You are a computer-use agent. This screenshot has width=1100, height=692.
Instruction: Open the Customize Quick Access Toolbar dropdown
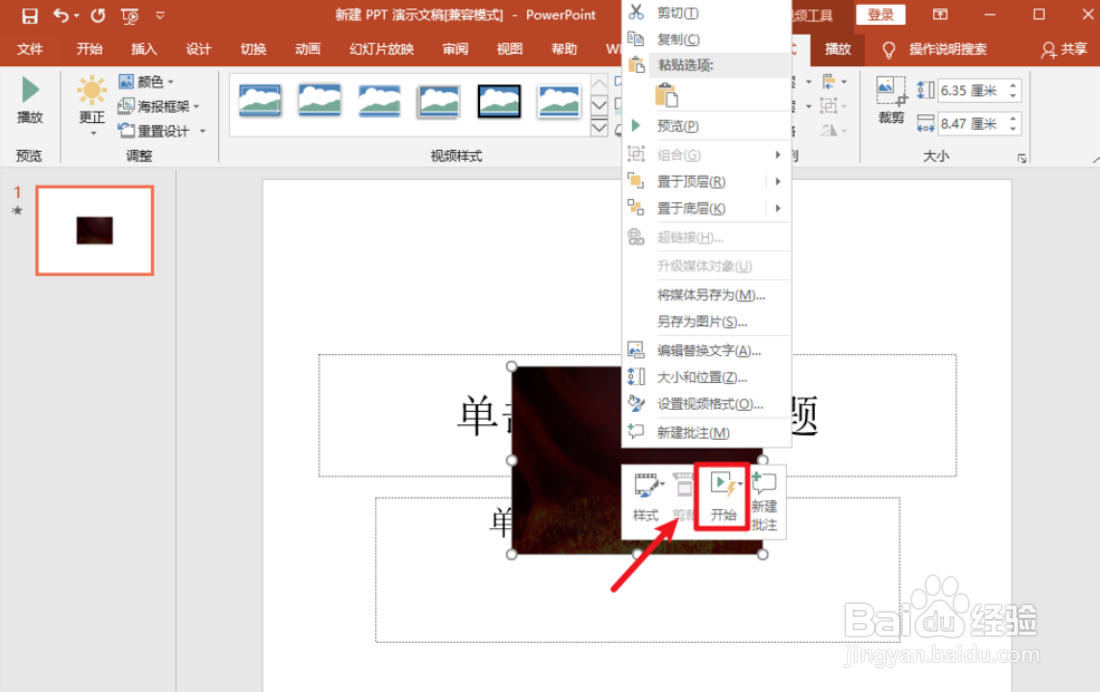tap(160, 15)
